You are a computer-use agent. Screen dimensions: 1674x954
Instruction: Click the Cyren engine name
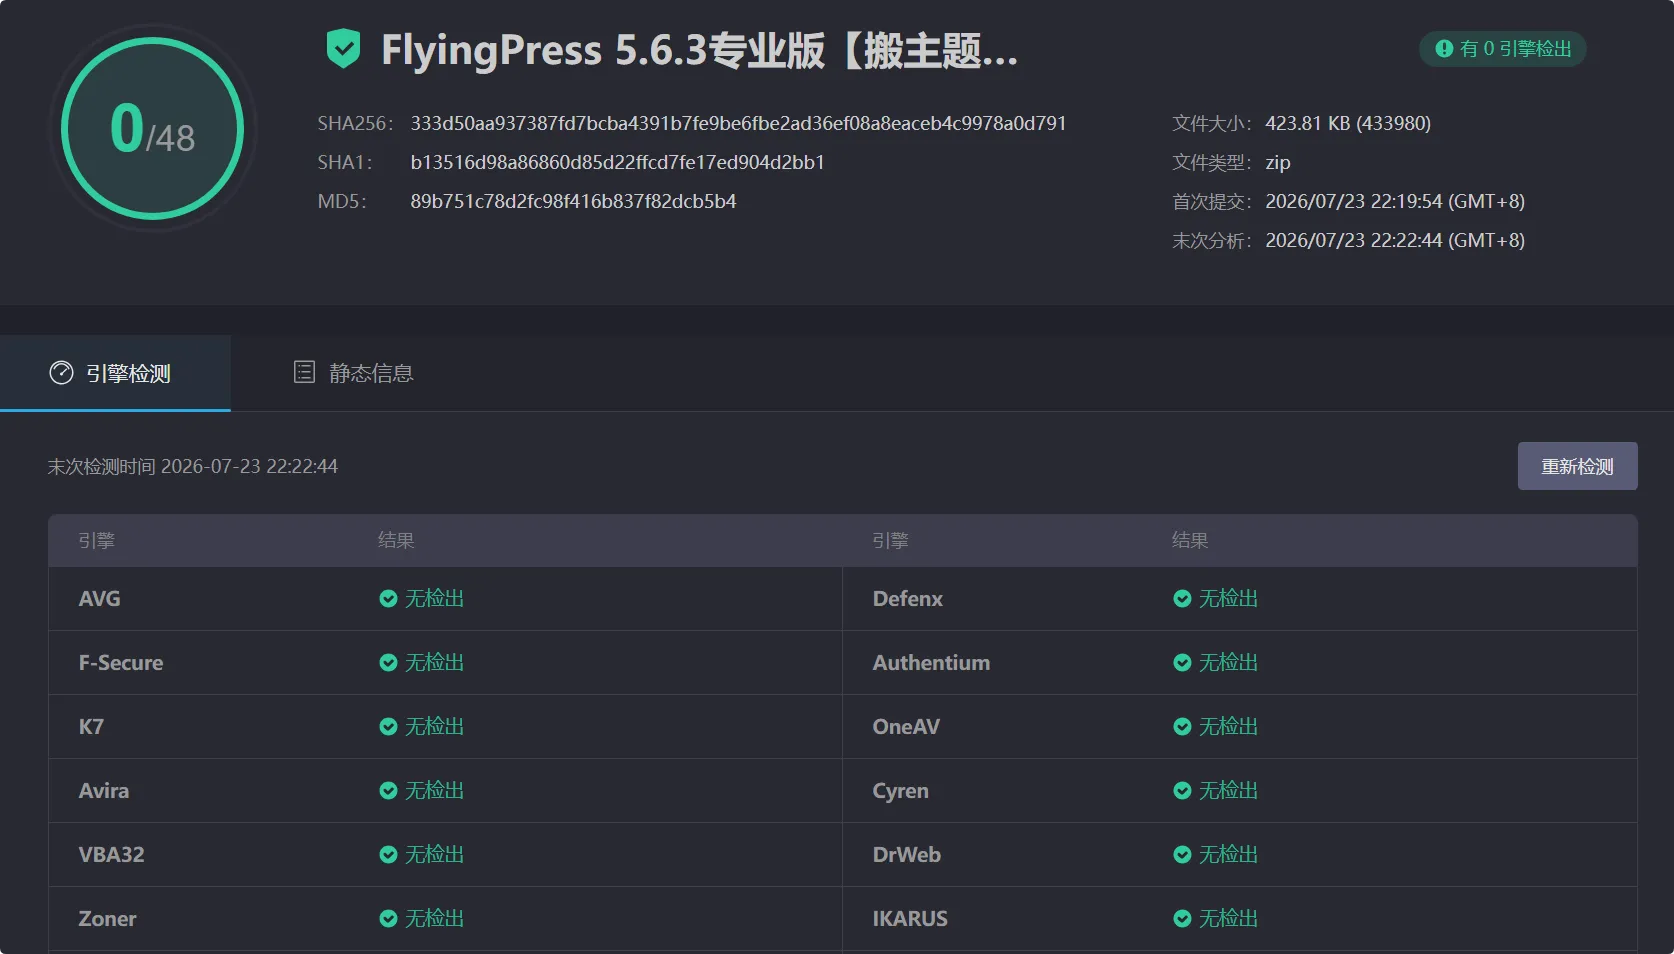point(900,791)
